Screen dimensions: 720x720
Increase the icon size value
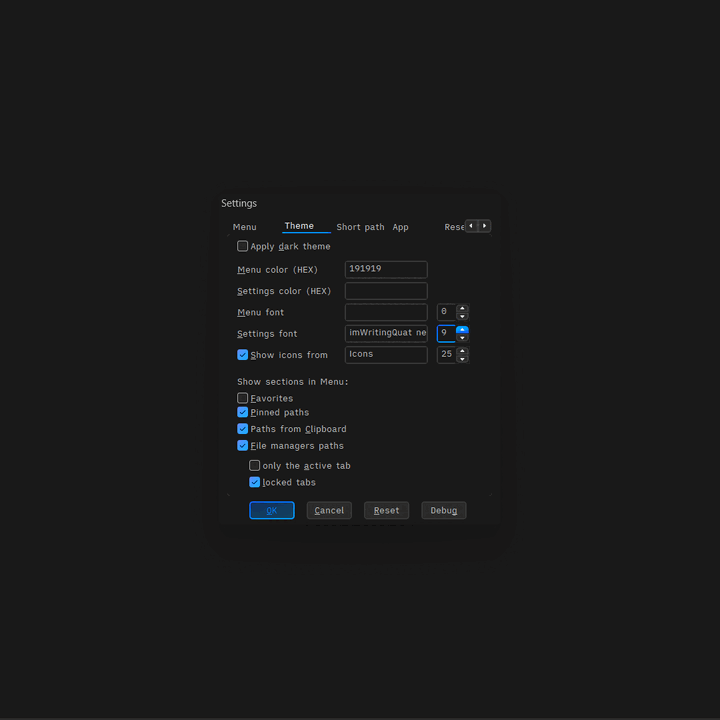[462, 350]
